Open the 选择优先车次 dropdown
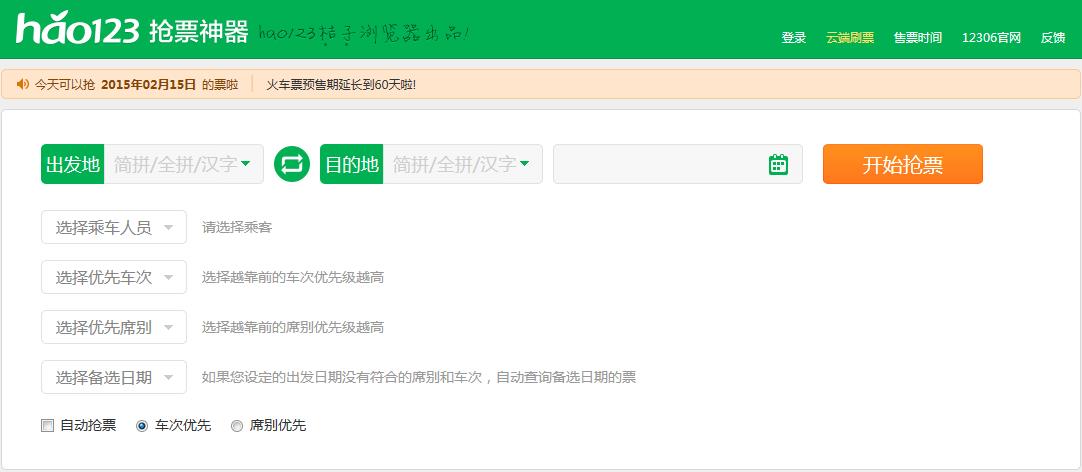Screen dimensions: 1082x472 point(114,277)
